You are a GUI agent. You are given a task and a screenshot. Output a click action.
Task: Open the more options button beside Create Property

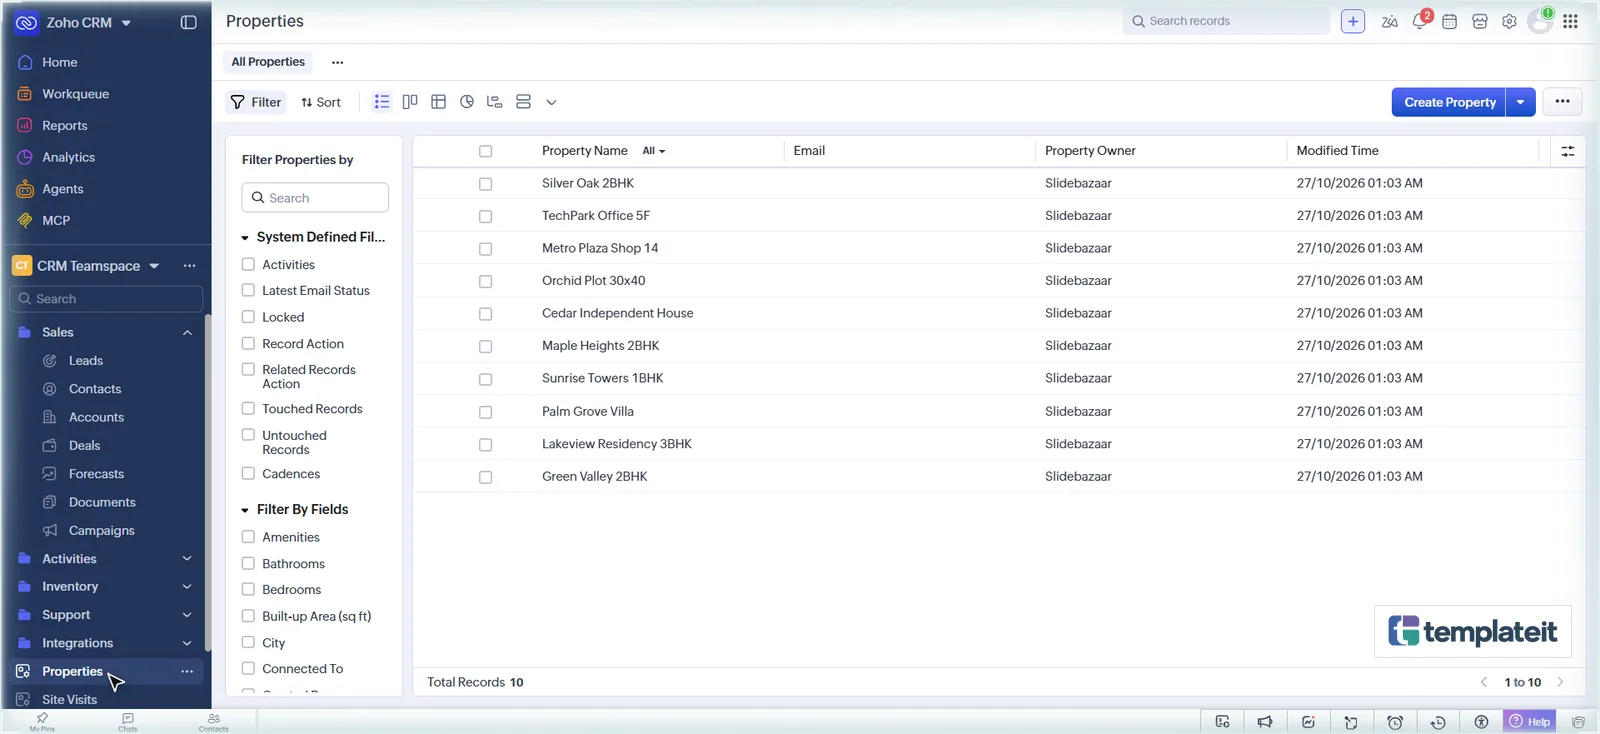(x=1562, y=102)
